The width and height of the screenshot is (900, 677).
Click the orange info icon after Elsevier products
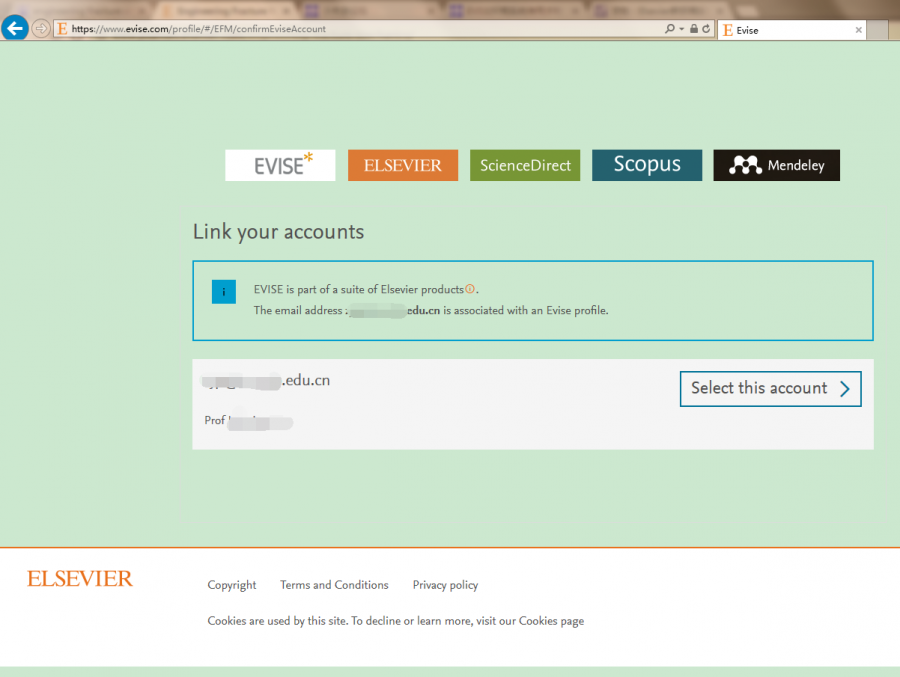coord(470,289)
